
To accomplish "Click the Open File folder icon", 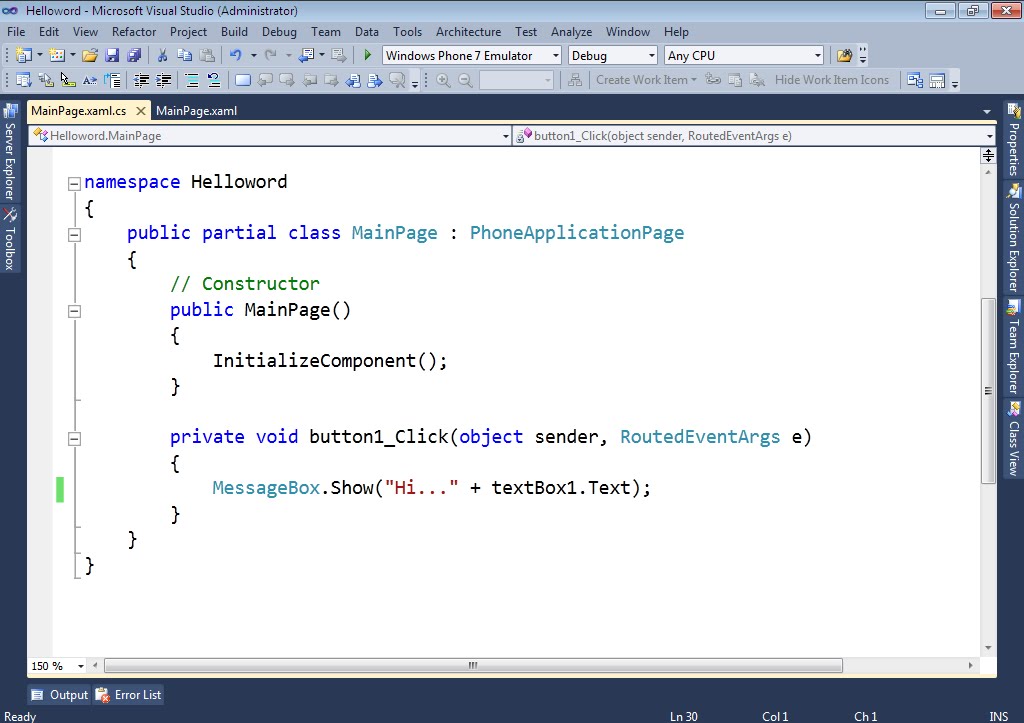I will (90, 56).
